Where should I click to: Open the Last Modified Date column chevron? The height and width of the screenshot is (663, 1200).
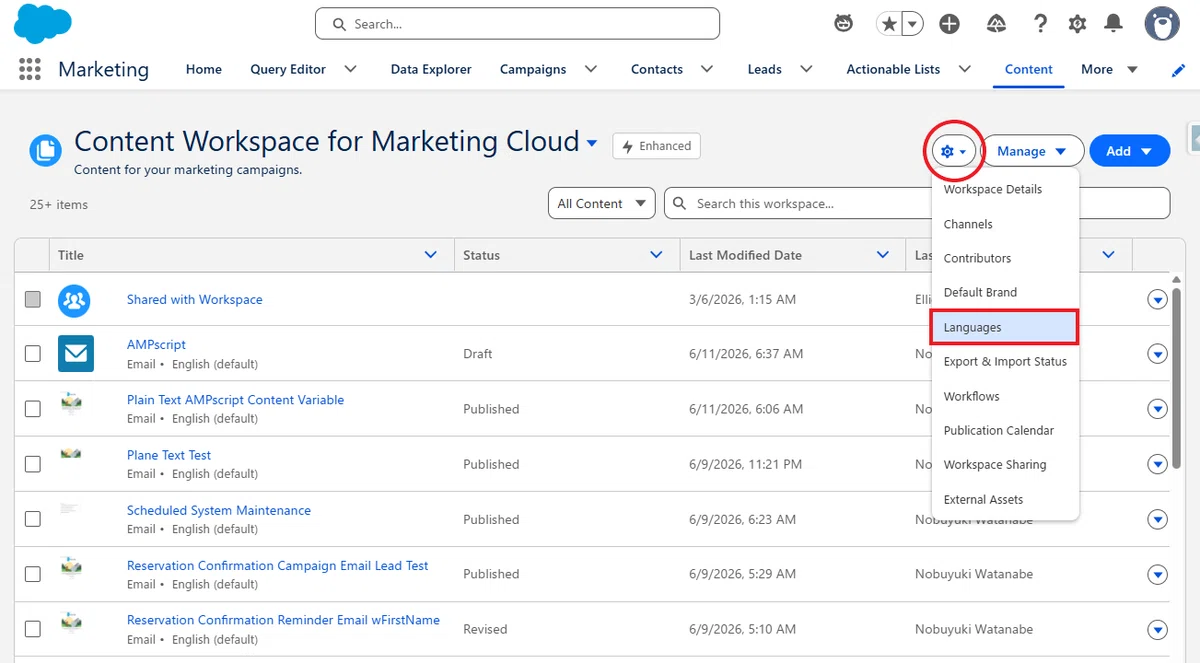(883, 255)
